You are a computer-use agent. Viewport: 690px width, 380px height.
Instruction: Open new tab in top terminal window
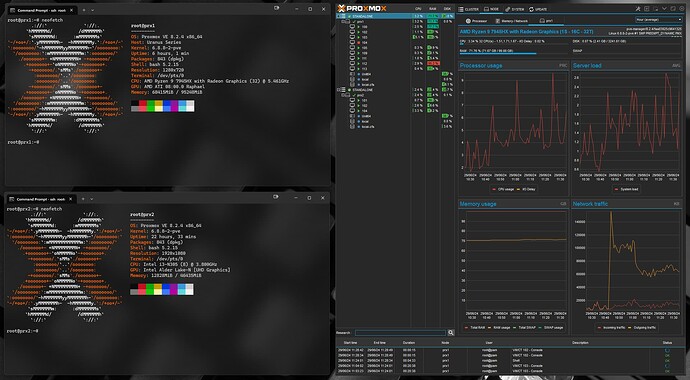(84, 10)
